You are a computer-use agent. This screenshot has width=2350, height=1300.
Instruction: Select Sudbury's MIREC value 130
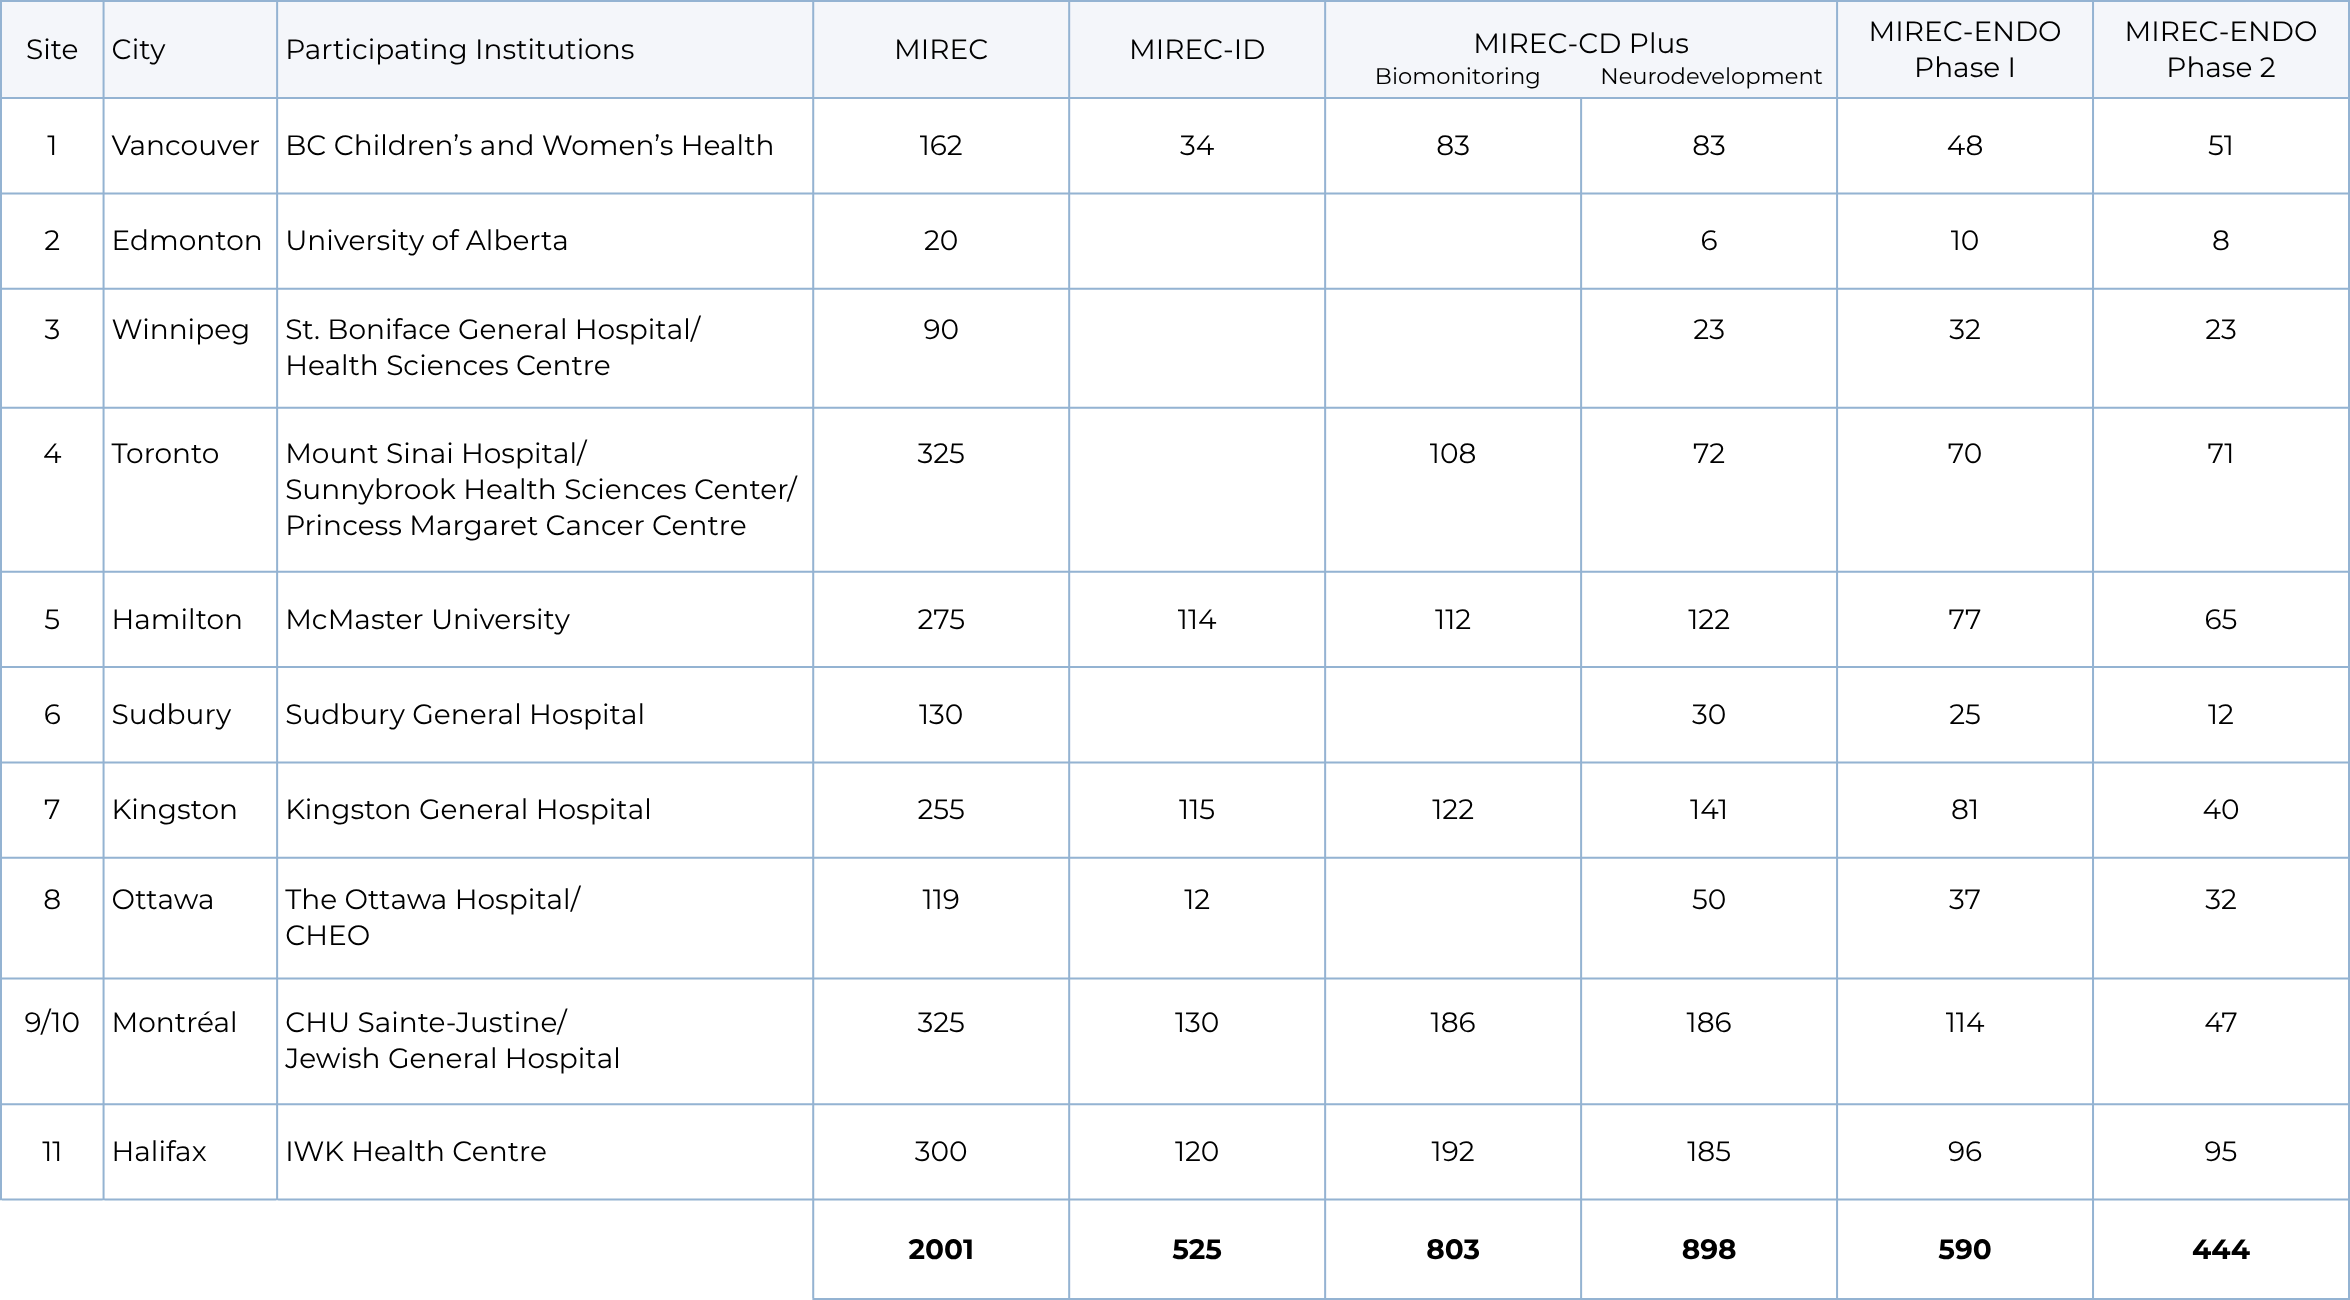[x=941, y=715]
